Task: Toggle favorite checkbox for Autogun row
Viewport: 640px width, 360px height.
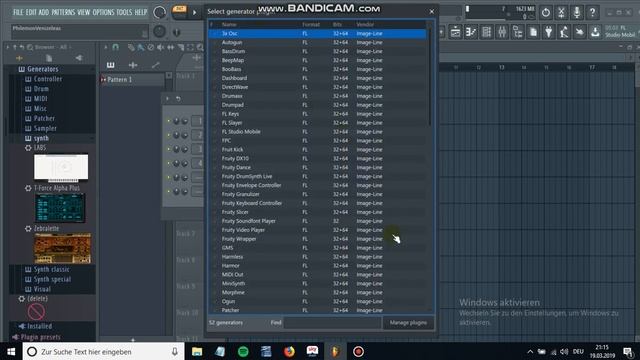Action: 214,42
